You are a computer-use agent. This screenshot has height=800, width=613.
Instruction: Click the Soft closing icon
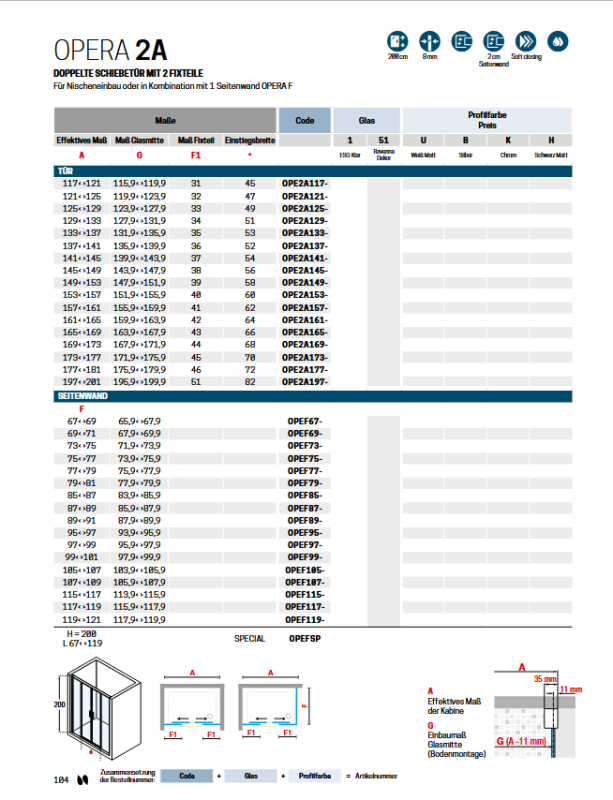coord(526,41)
